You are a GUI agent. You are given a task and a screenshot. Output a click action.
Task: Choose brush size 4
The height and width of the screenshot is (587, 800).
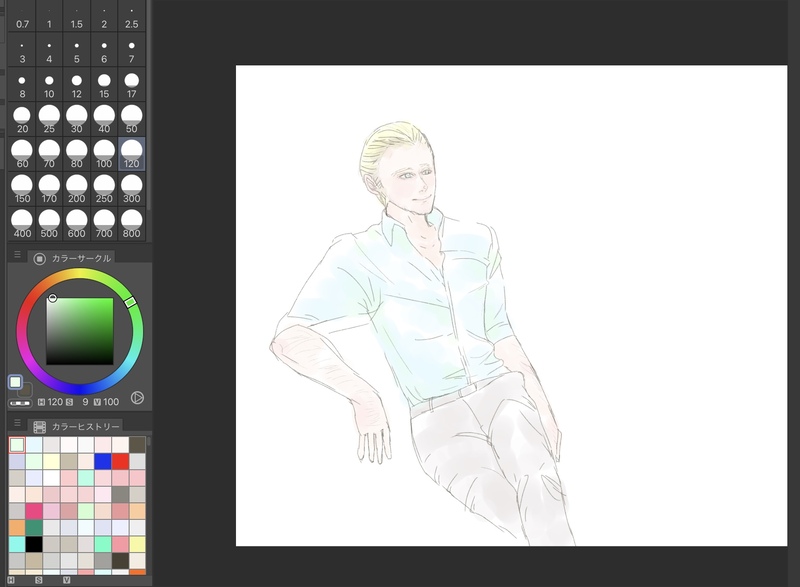coord(49,49)
